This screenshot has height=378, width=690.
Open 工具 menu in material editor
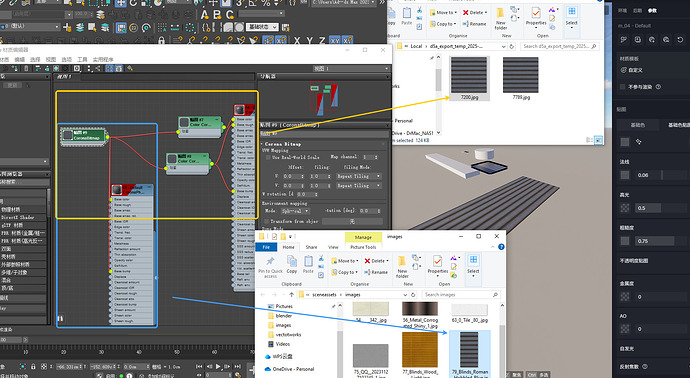pos(82,59)
